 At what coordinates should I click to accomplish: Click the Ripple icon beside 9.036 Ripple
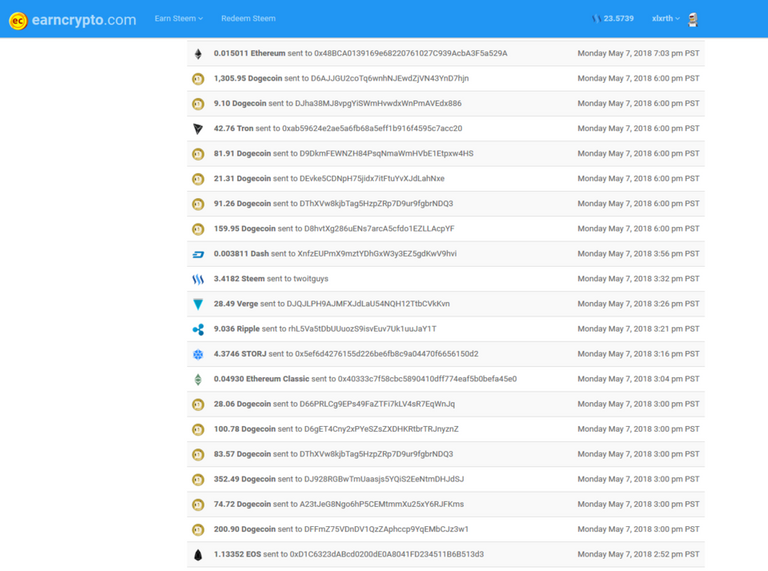click(x=198, y=329)
